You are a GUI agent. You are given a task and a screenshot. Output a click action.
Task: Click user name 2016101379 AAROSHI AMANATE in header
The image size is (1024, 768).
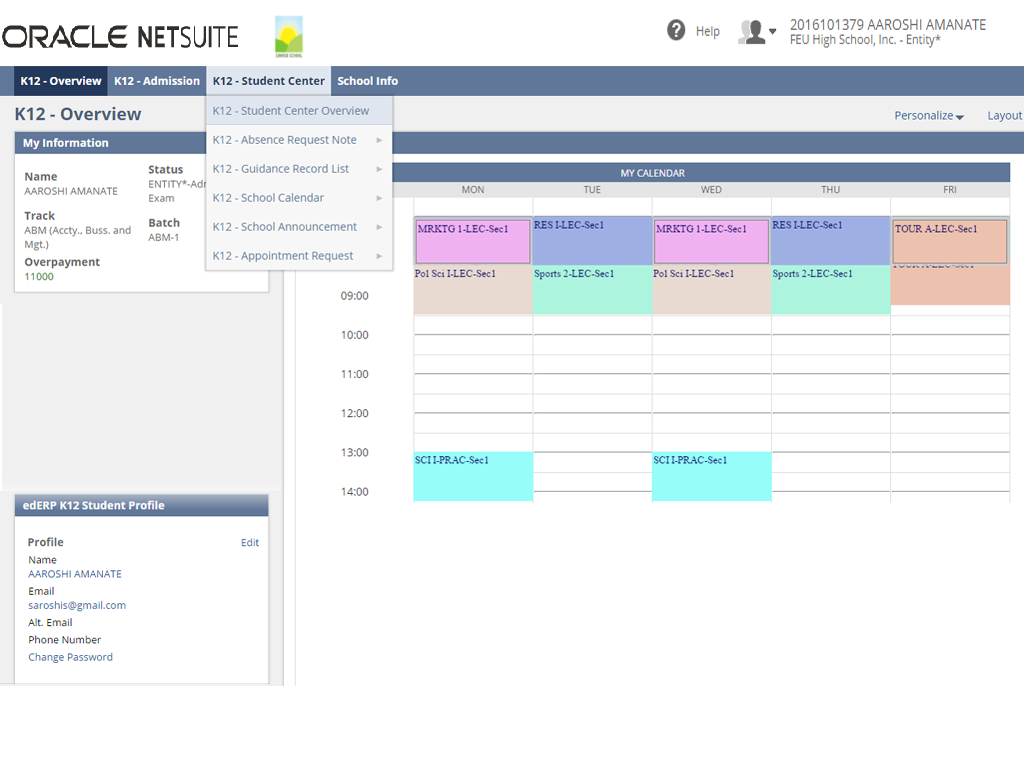click(888, 25)
